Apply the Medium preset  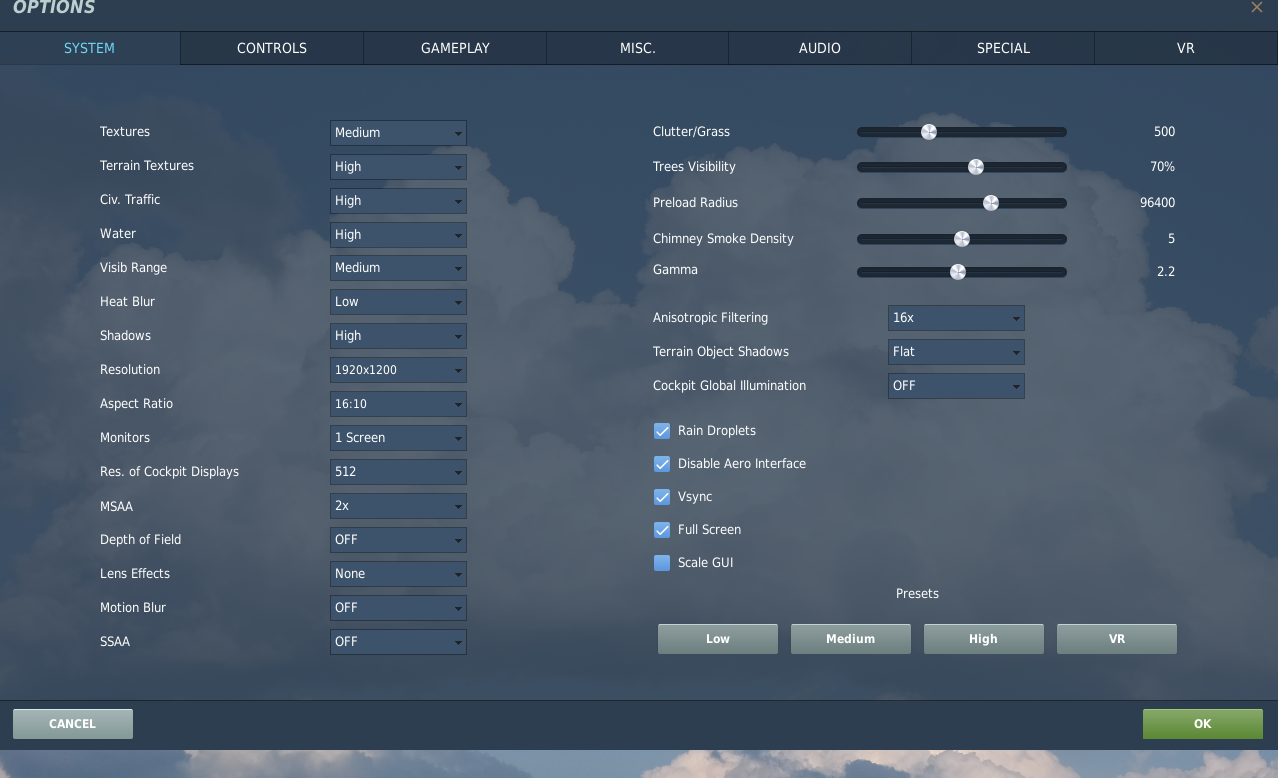pyautogui.click(x=851, y=639)
